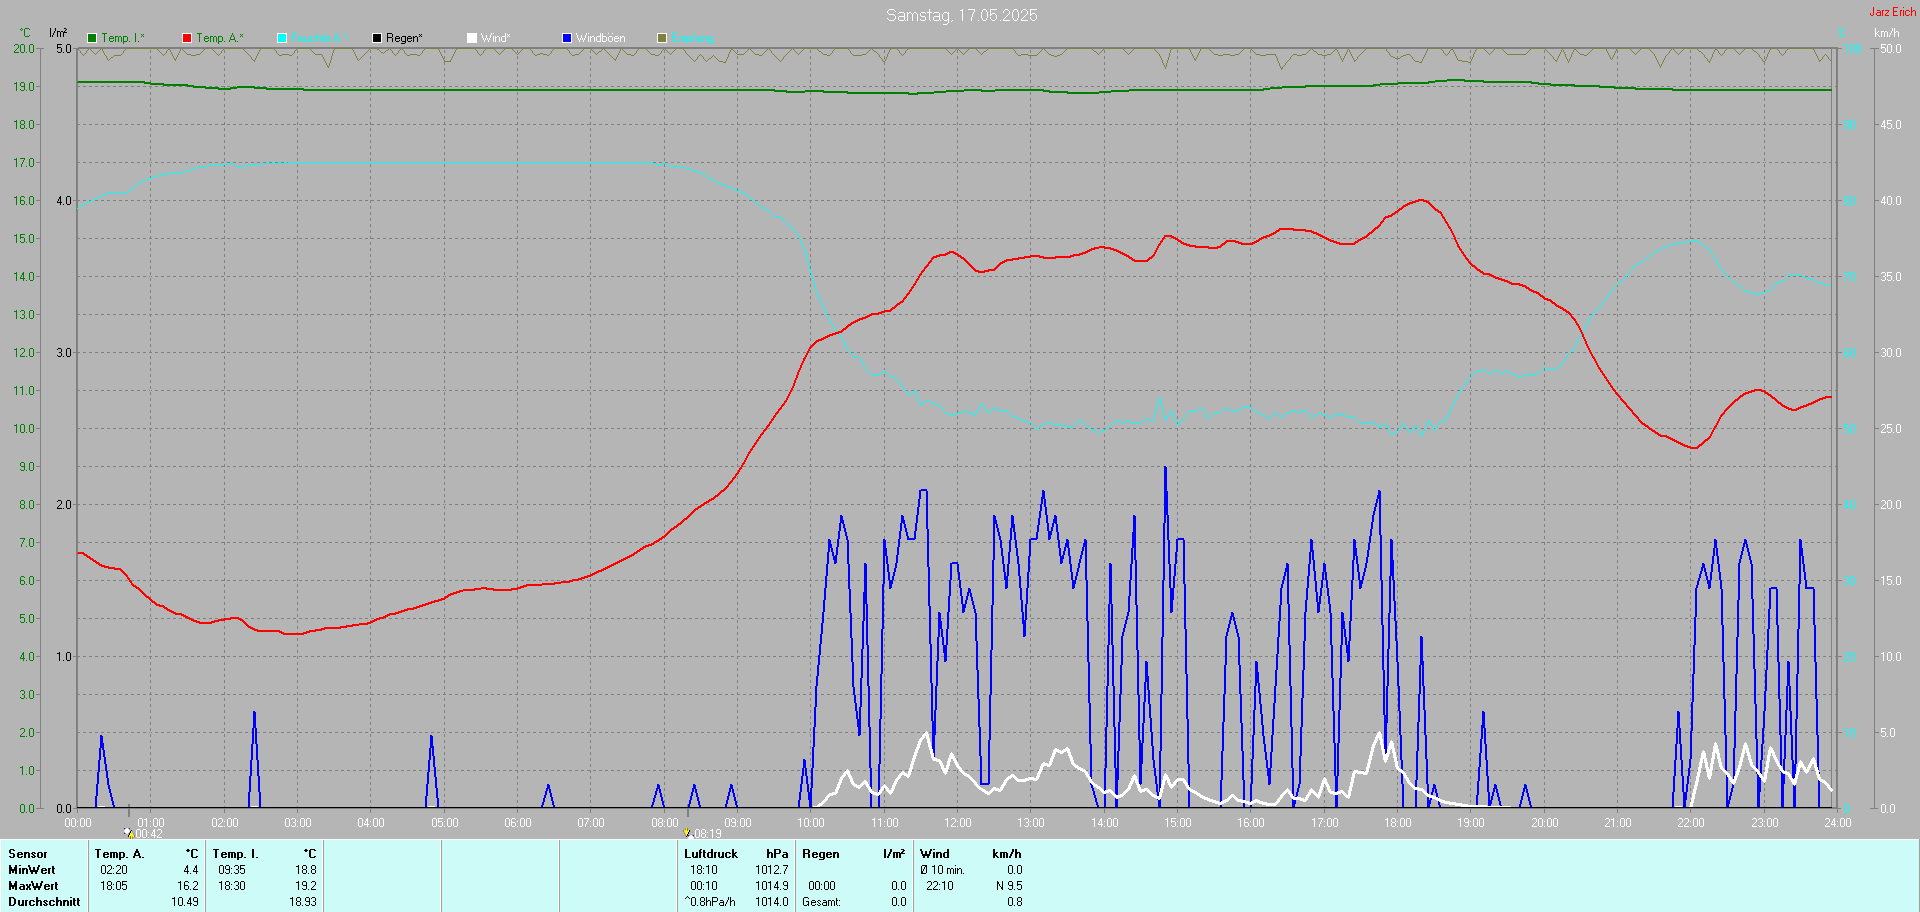Click the Luftdruck column header
This screenshot has height=912, width=1920.
(711, 854)
